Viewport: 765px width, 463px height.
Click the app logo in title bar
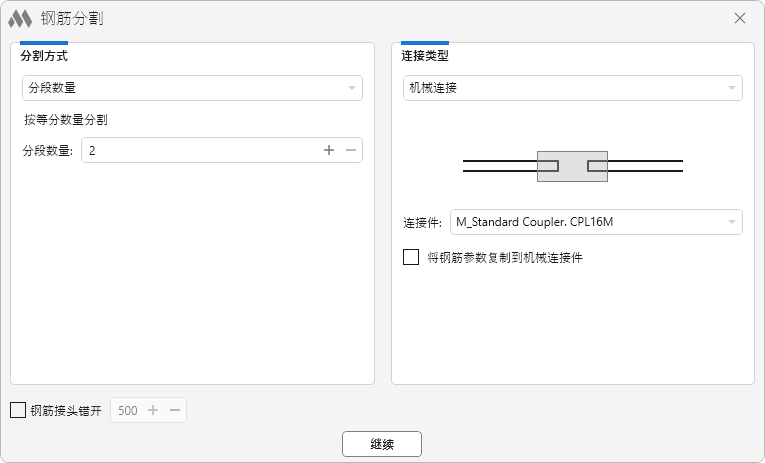pos(20,18)
